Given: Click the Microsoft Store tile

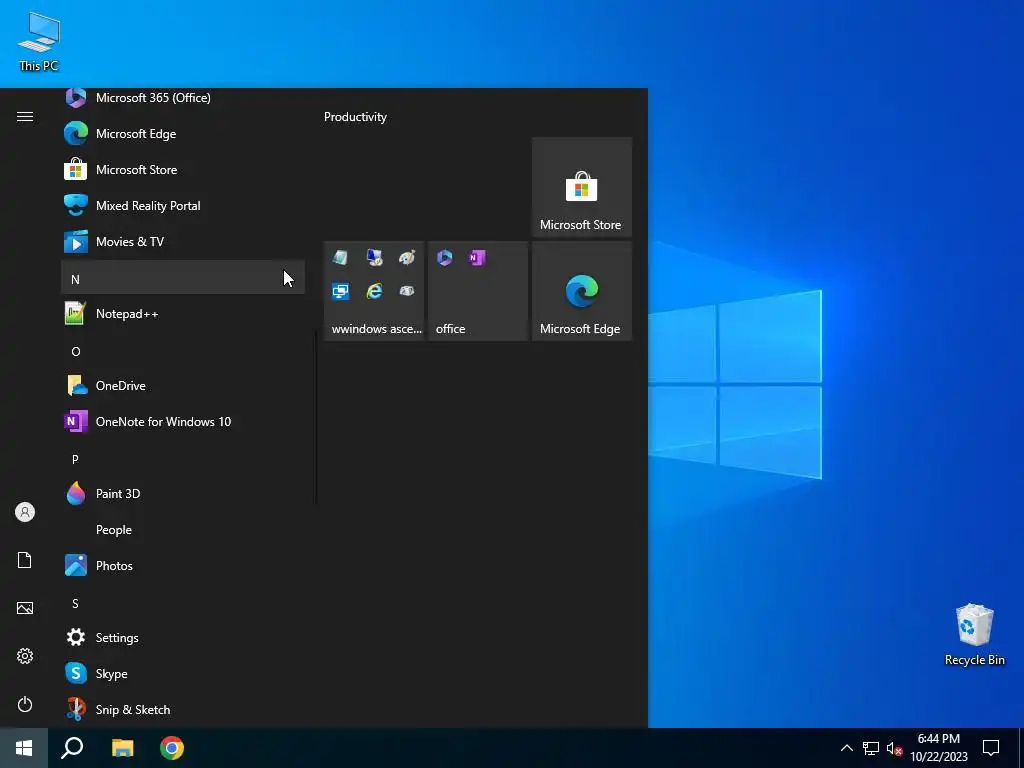Looking at the screenshot, I should 582,187.
